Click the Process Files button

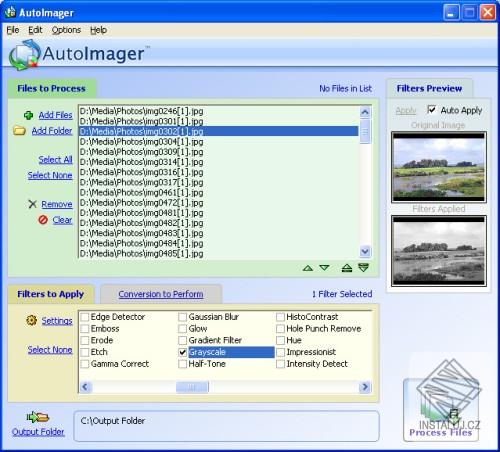click(441, 410)
